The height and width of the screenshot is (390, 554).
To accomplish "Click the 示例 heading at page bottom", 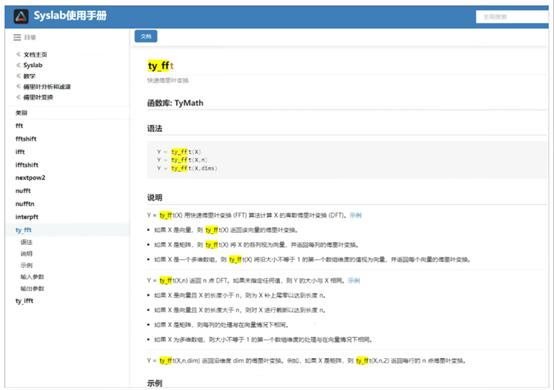I will click(x=155, y=383).
